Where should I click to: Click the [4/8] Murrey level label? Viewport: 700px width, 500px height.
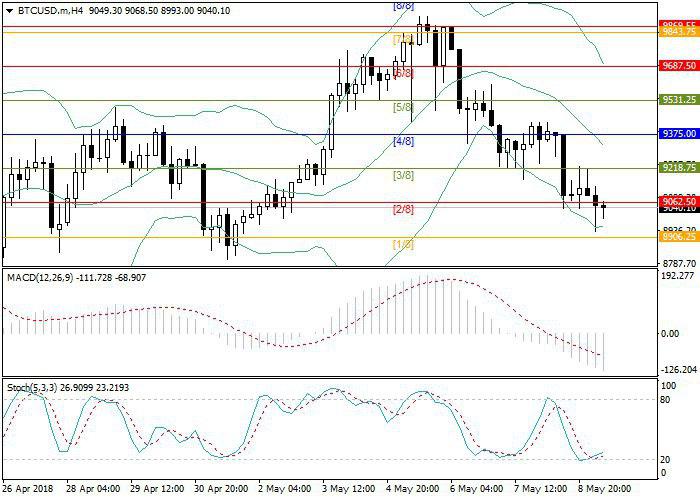click(x=403, y=141)
